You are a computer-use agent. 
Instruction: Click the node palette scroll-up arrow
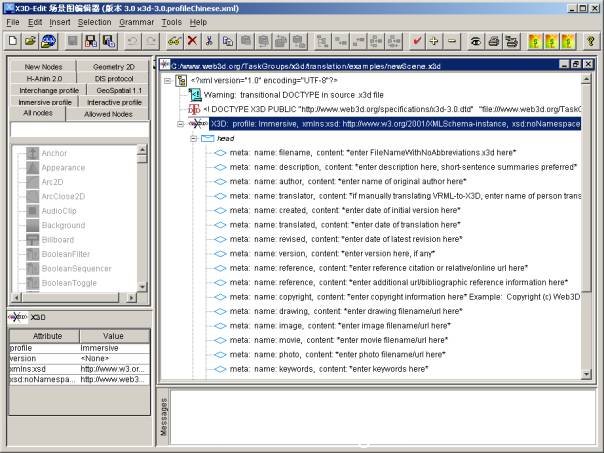point(142,150)
